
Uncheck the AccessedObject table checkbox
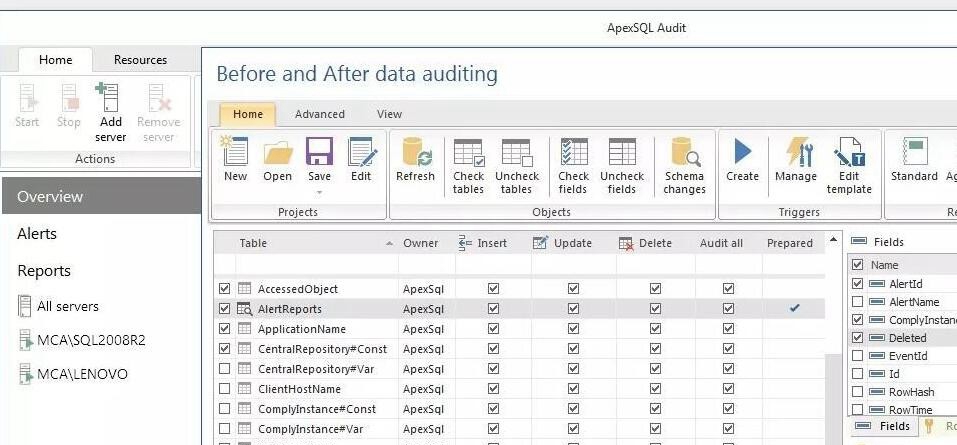pyautogui.click(x=225, y=288)
